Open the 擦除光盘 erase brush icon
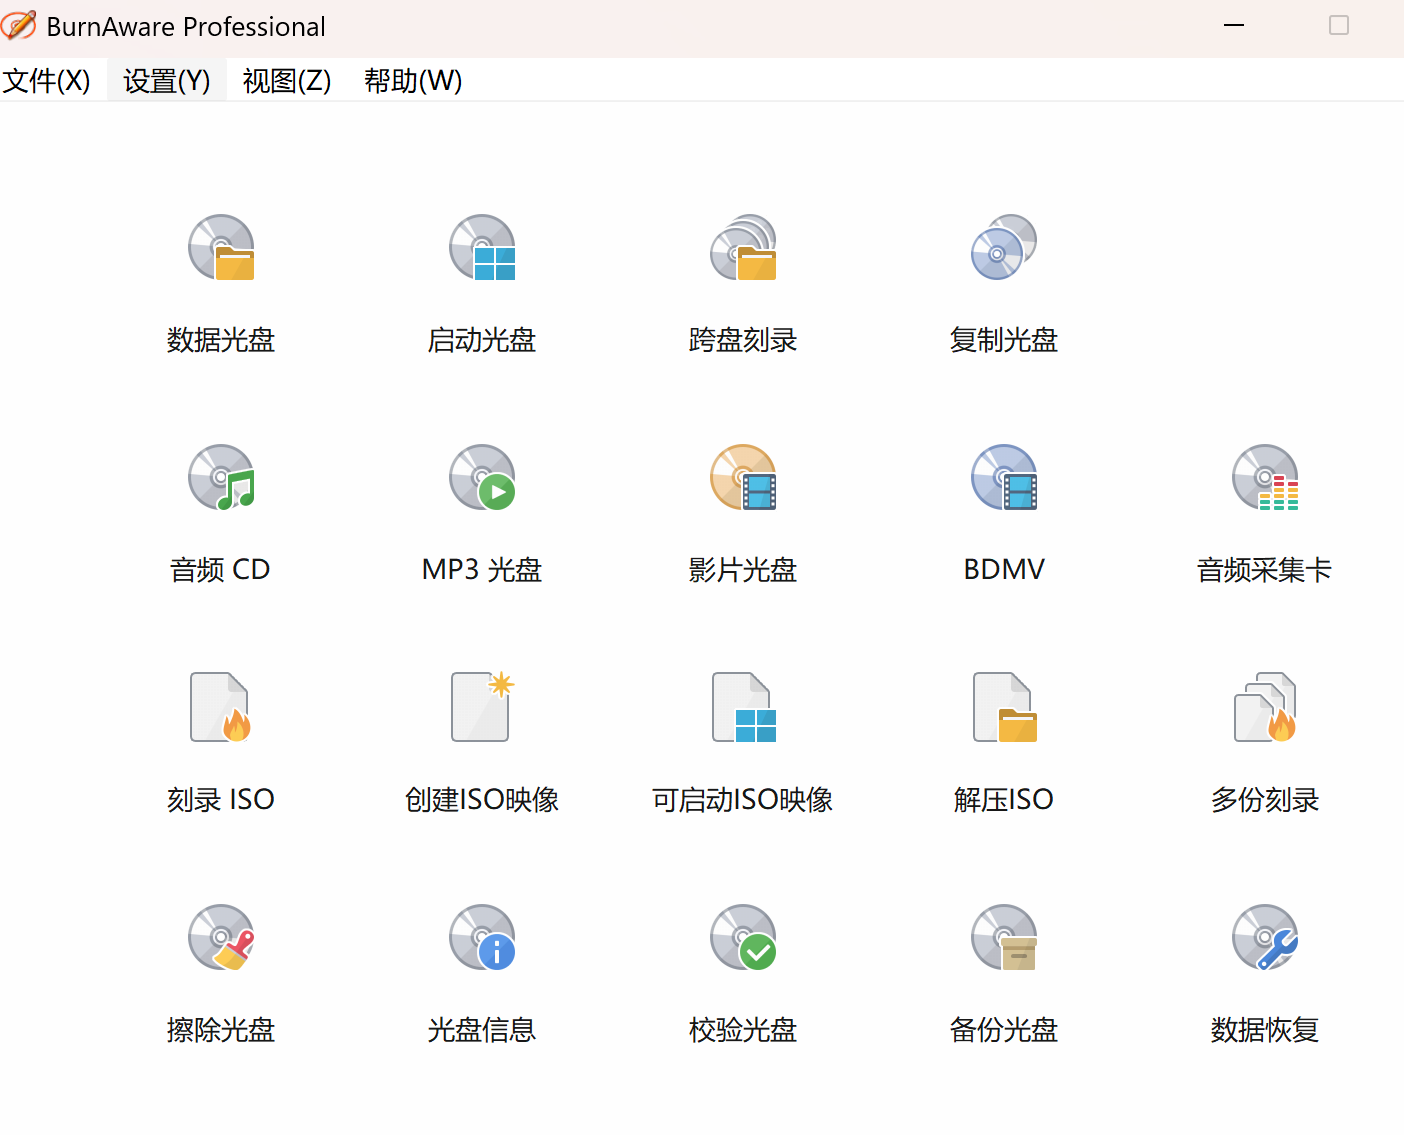This screenshot has width=1404, height=1135. [221, 937]
